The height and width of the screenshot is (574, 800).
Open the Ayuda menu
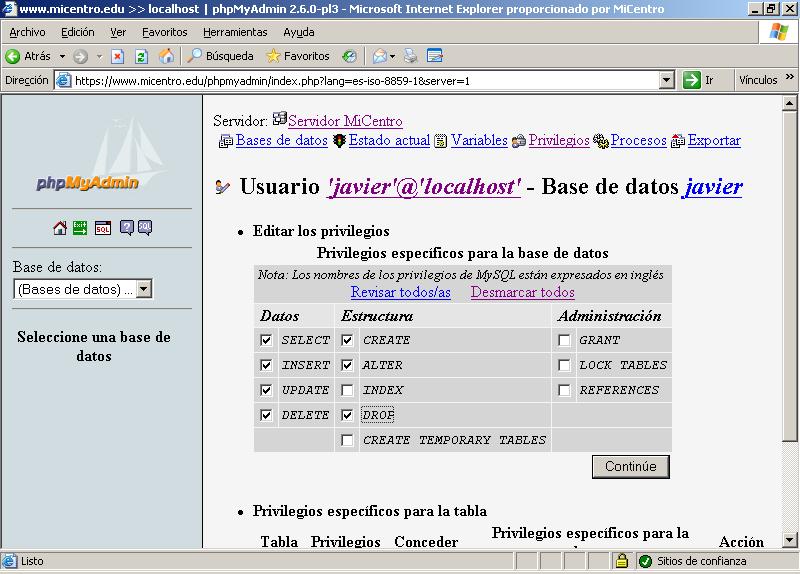(298, 32)
